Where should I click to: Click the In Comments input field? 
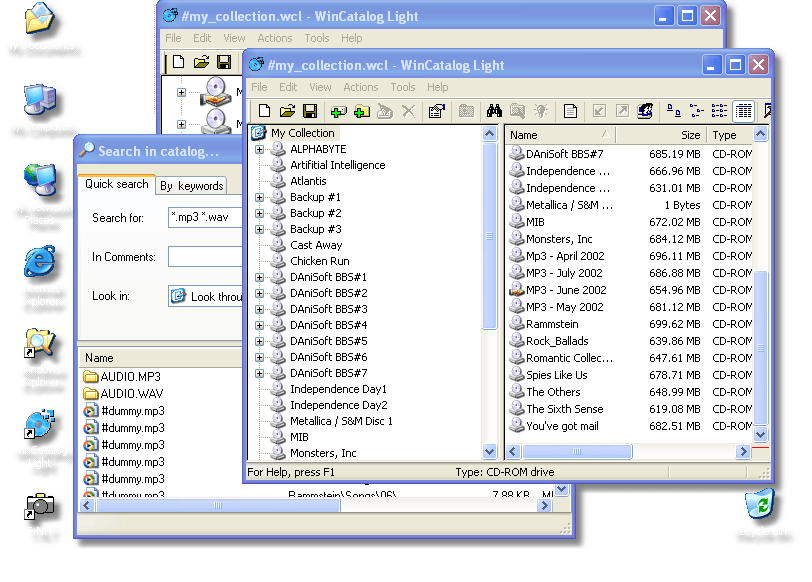click(x=205, y=257)
